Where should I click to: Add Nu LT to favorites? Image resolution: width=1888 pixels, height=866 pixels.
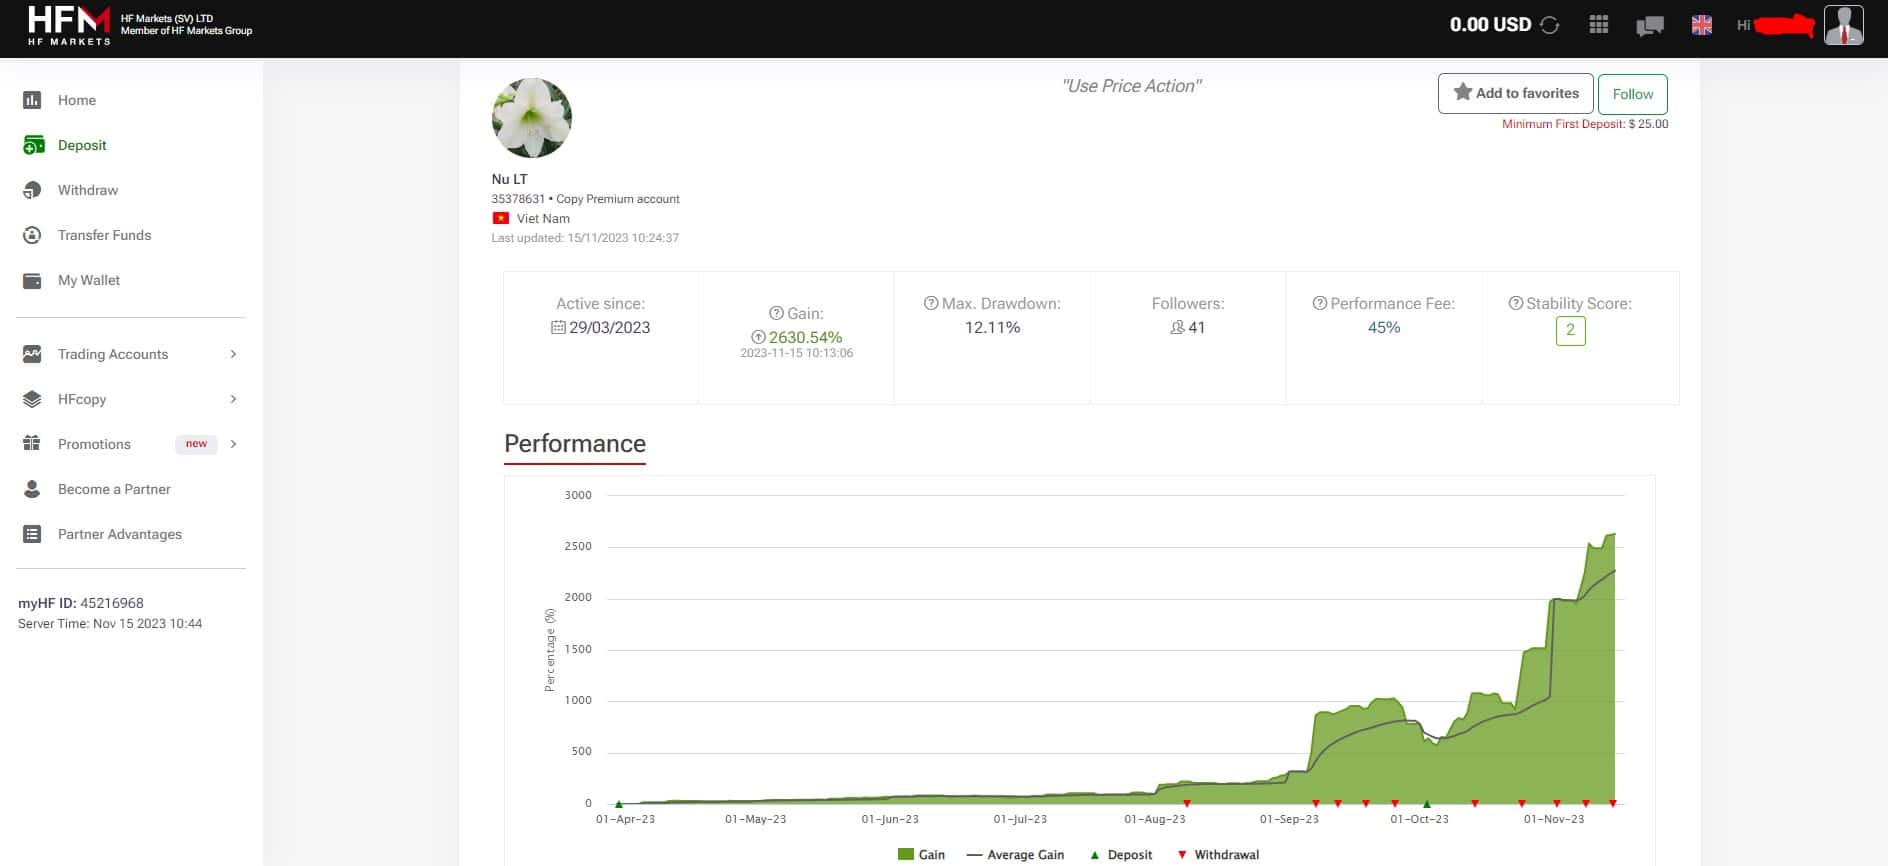[1516, 94]
